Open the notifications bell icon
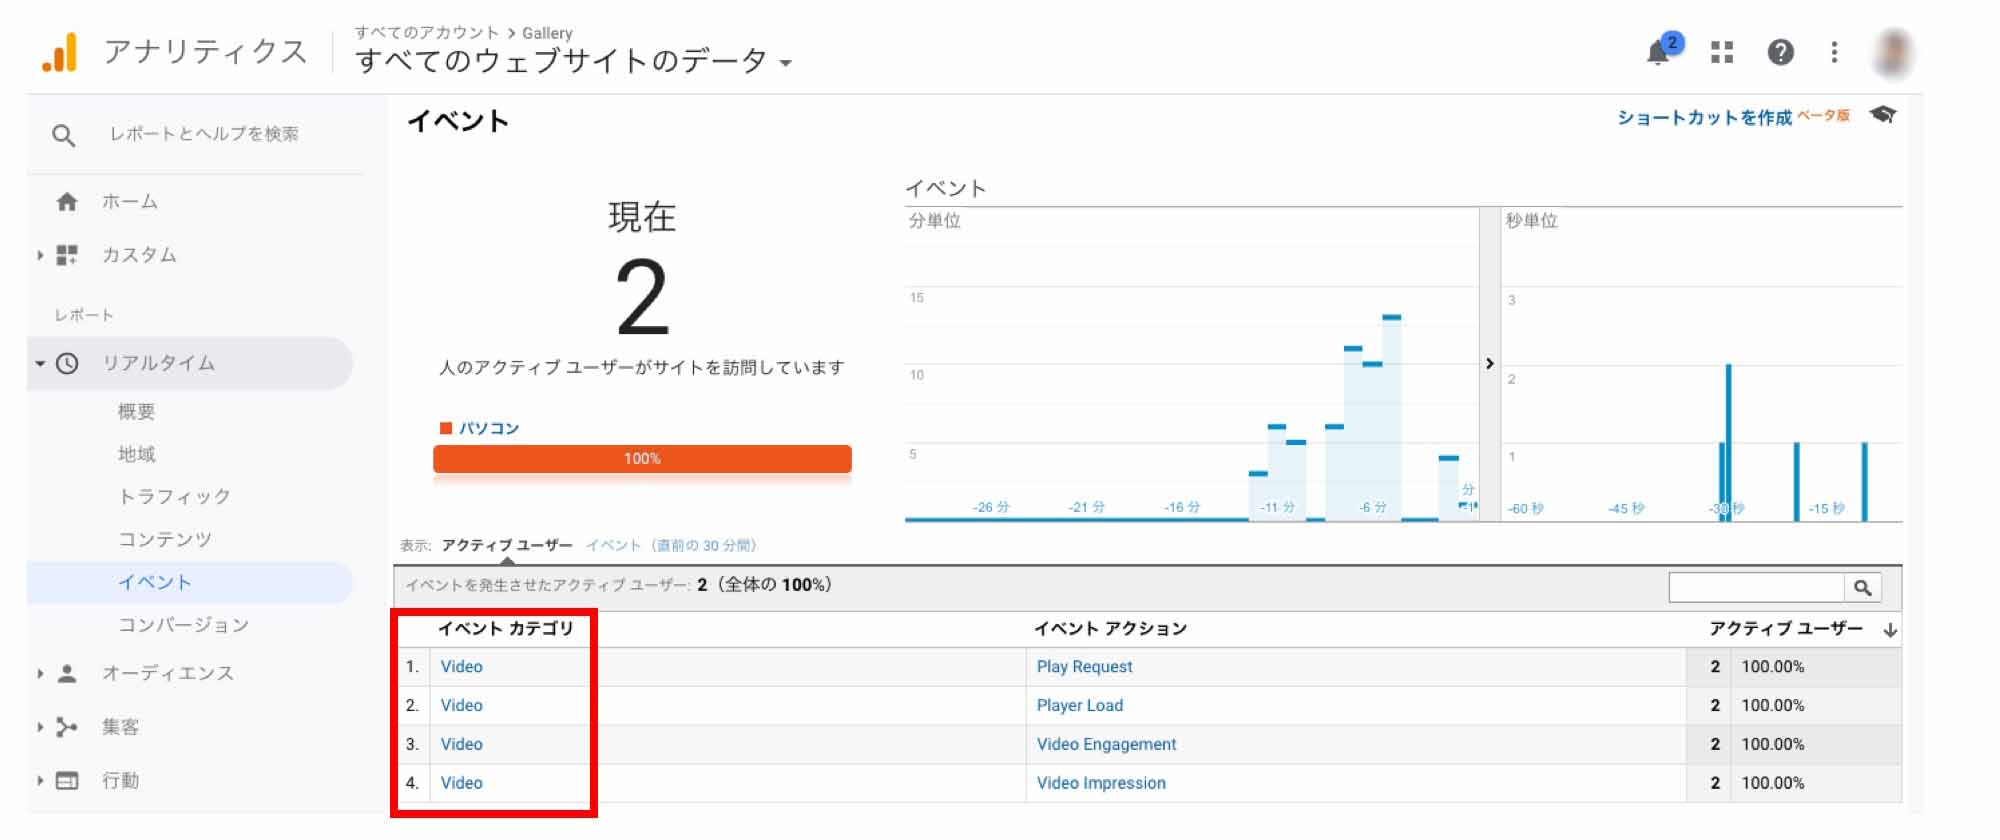The image size is (2000, 840). coord(1659,52)
